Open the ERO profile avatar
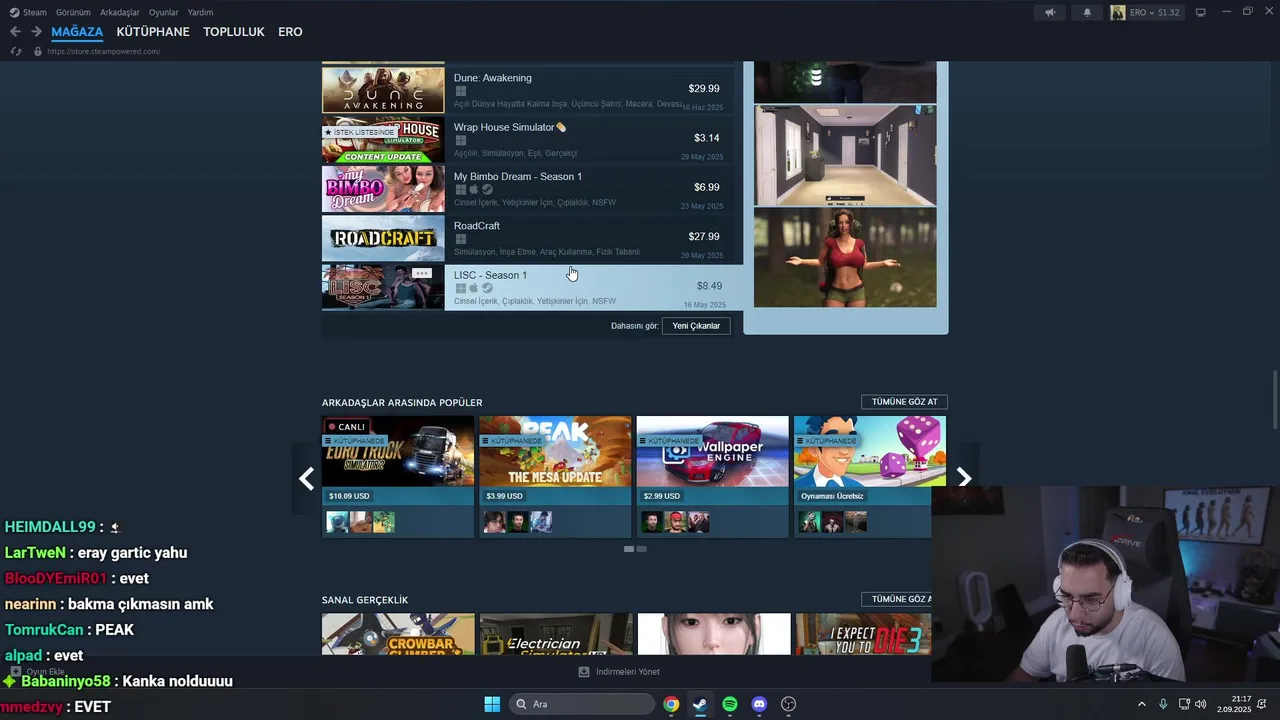This screenshot has width=1280, height=720. click(x=1118, y=12)
